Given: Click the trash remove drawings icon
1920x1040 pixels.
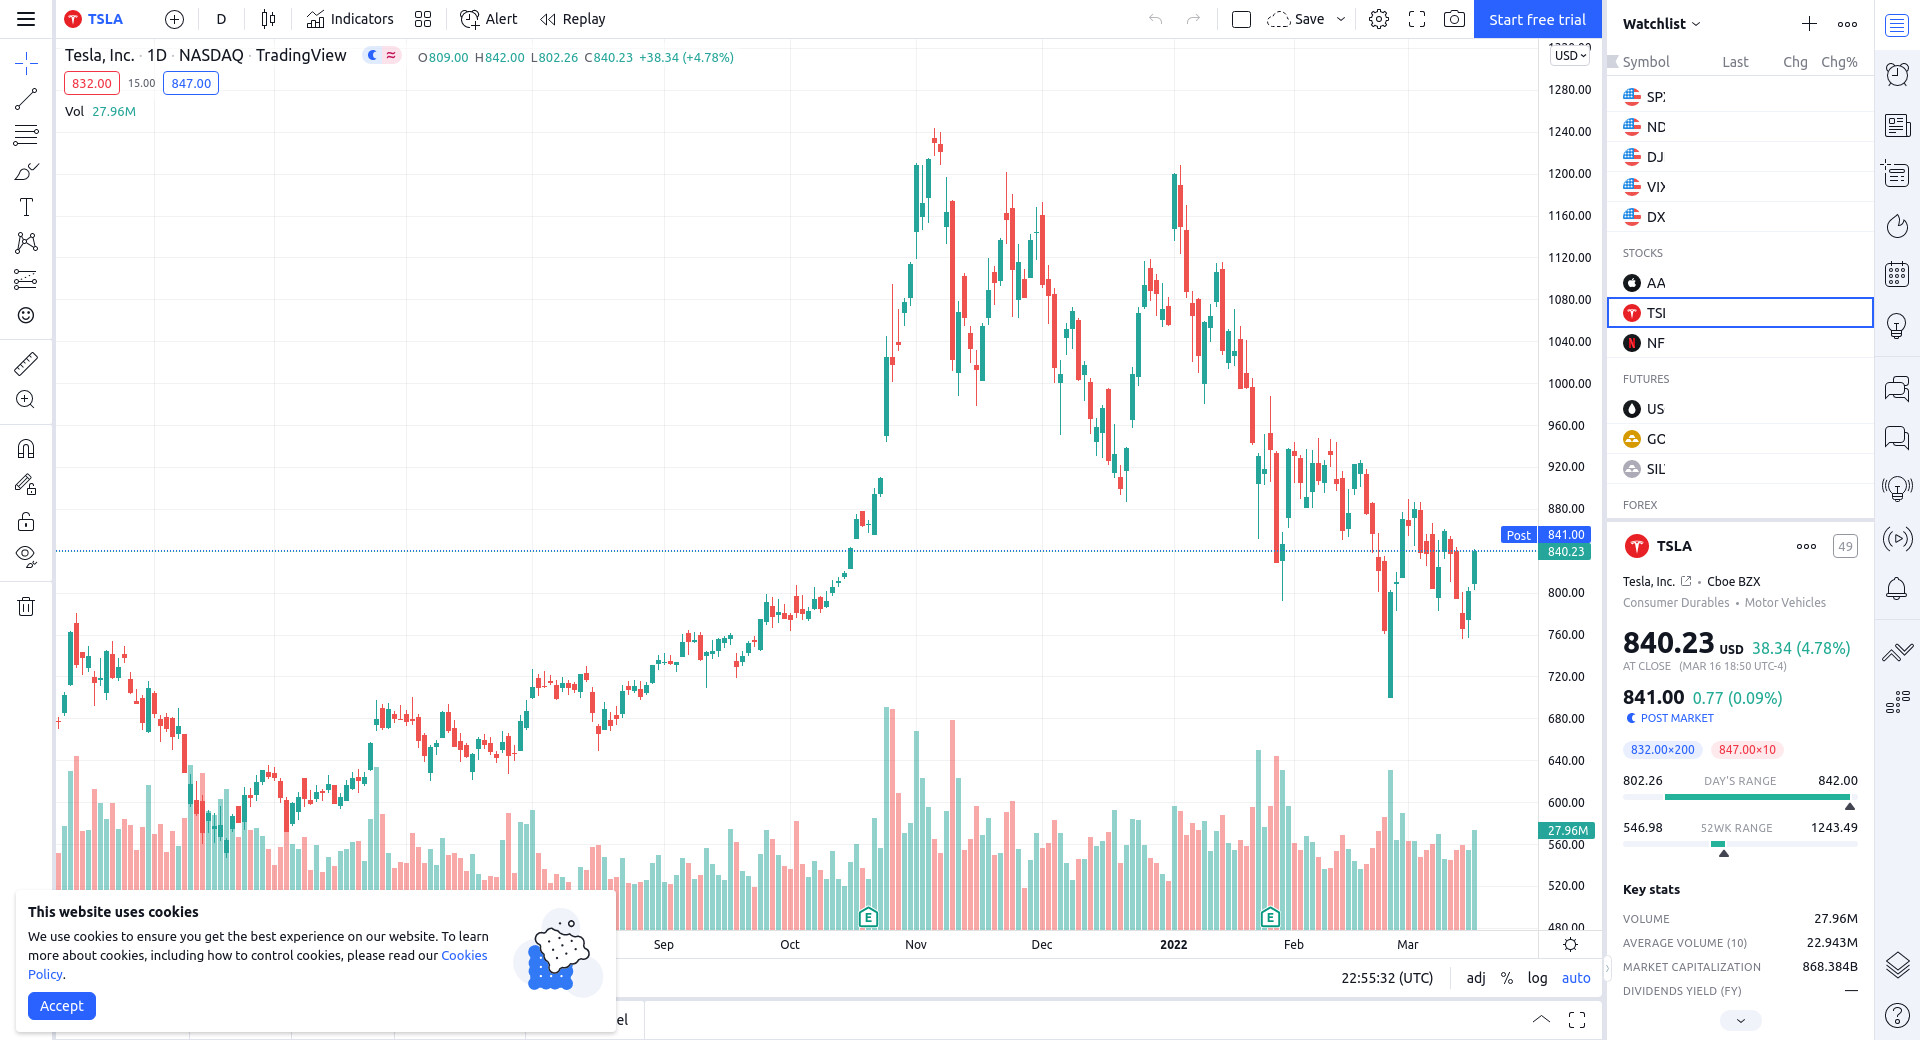Looking at the screenshot, I should coord(26,606).
